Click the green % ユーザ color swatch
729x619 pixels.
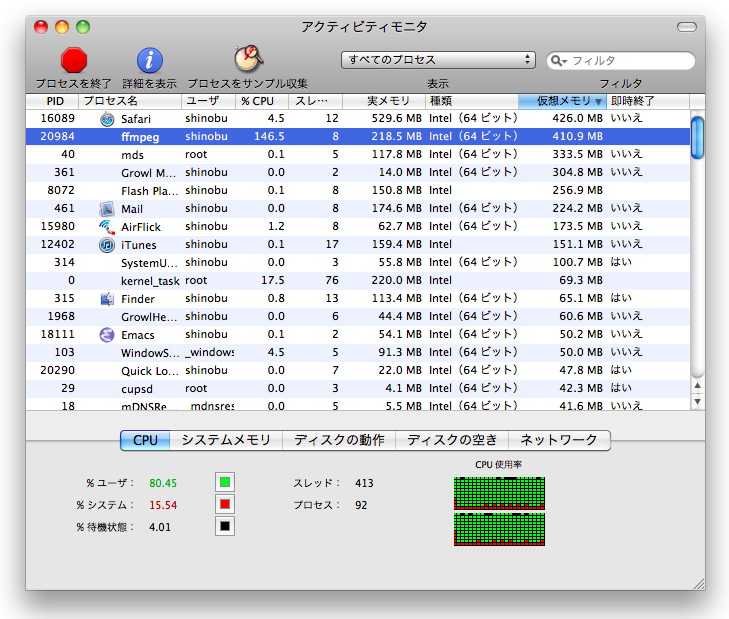point(225,483)
